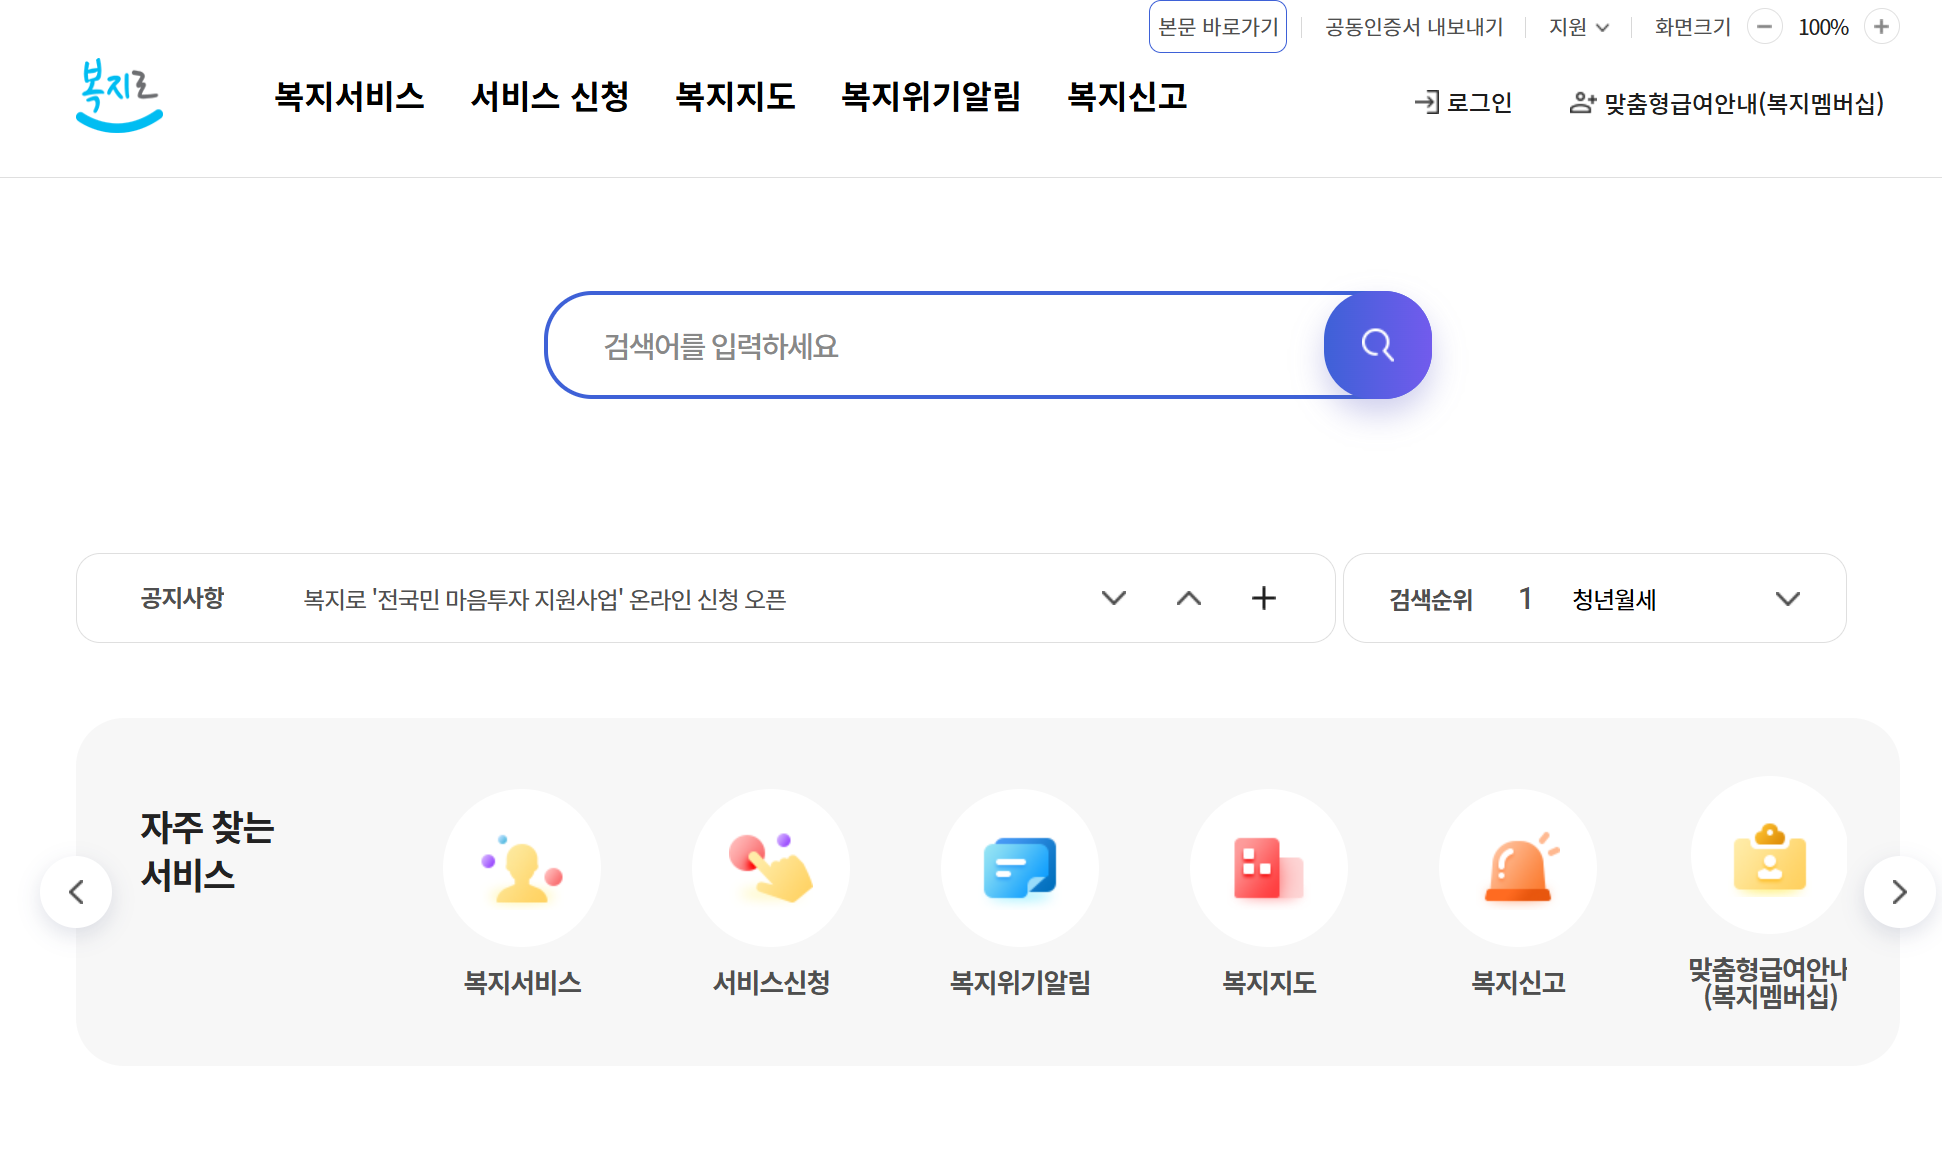The image size is (1942, 1156).
Task: Expand the 검색순위 ranking list
Action: coord(1787,599)
